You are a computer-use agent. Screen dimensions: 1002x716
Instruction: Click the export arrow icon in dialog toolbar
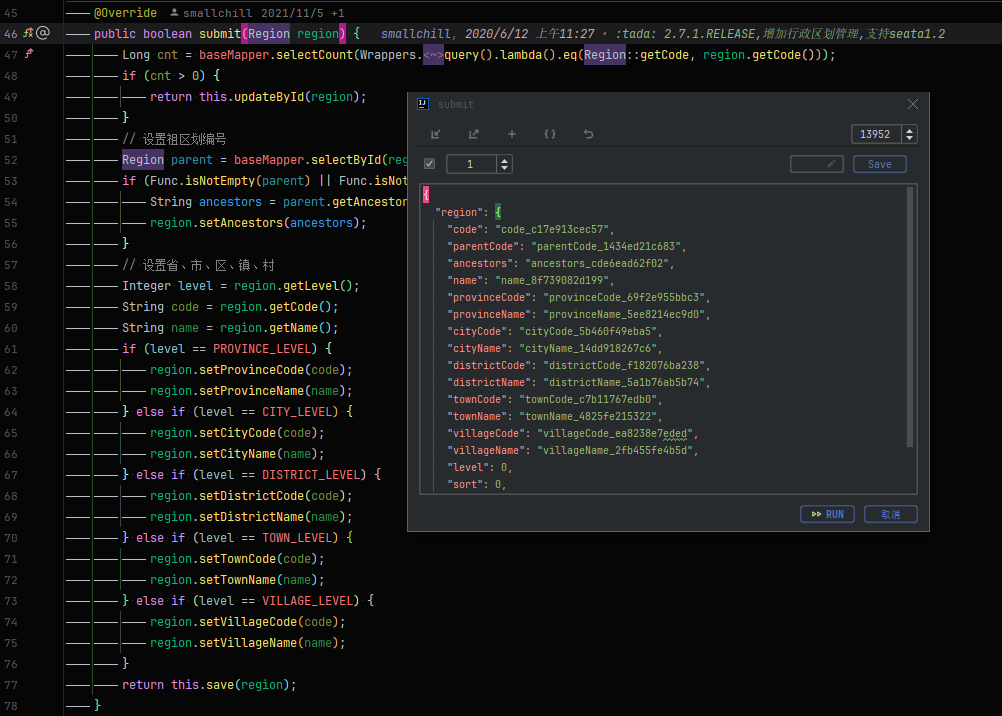coord(474,134)
